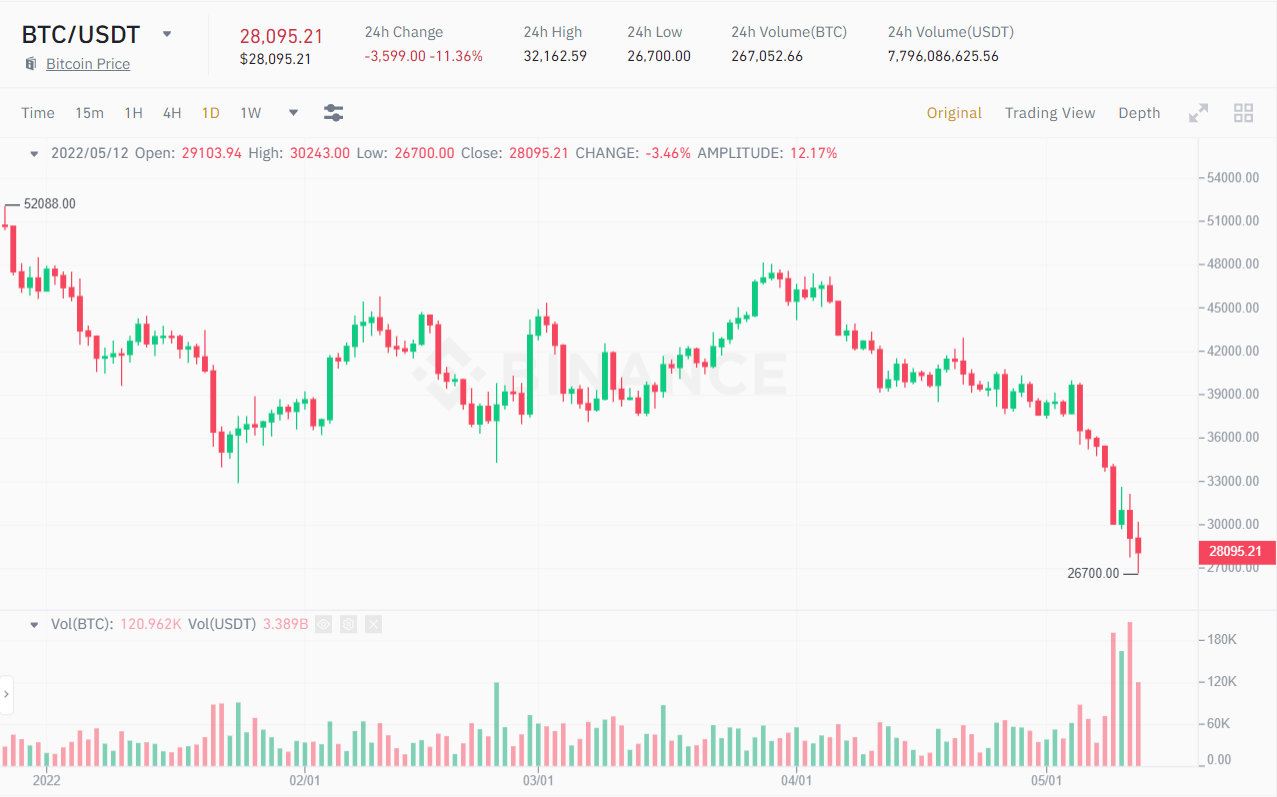Screen dimensions: 1277x797
Task: Open volume indicator settings gear icon
Action: coord(348,624)
